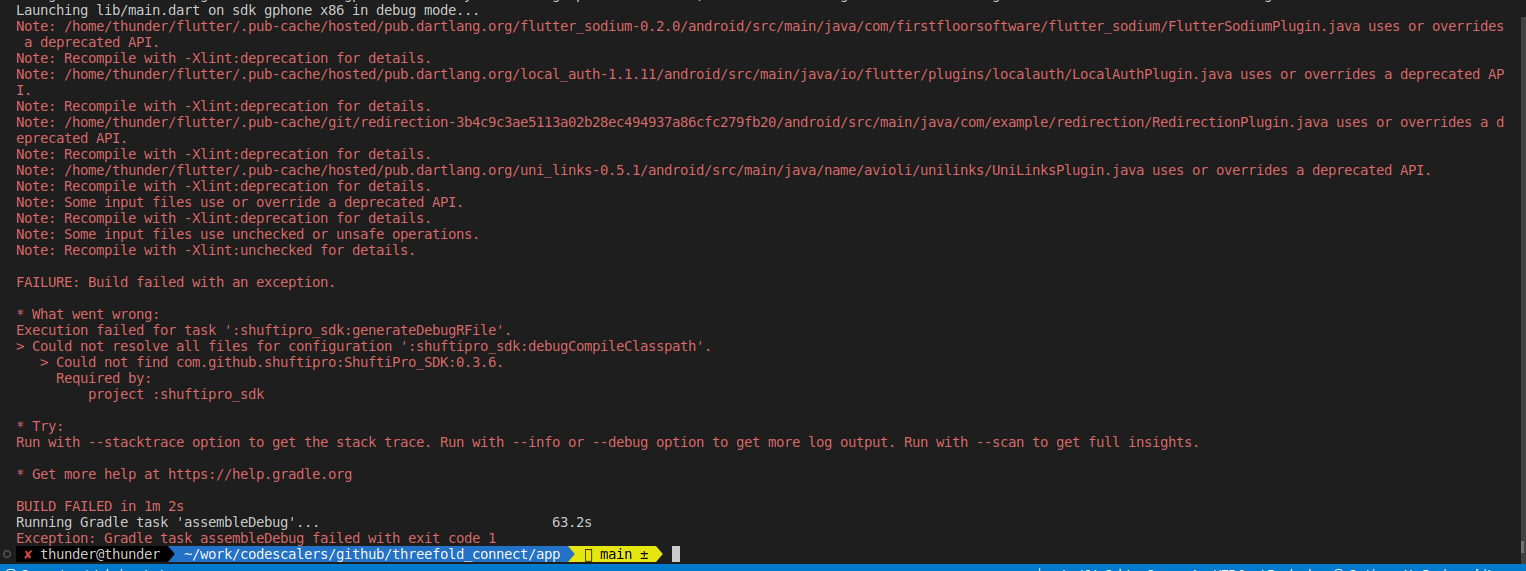Click 'FAILURE: Build failed with an exception.'
Image resolution: width=1526 pixels, height=571 pixels.
(x=176, y=282)
